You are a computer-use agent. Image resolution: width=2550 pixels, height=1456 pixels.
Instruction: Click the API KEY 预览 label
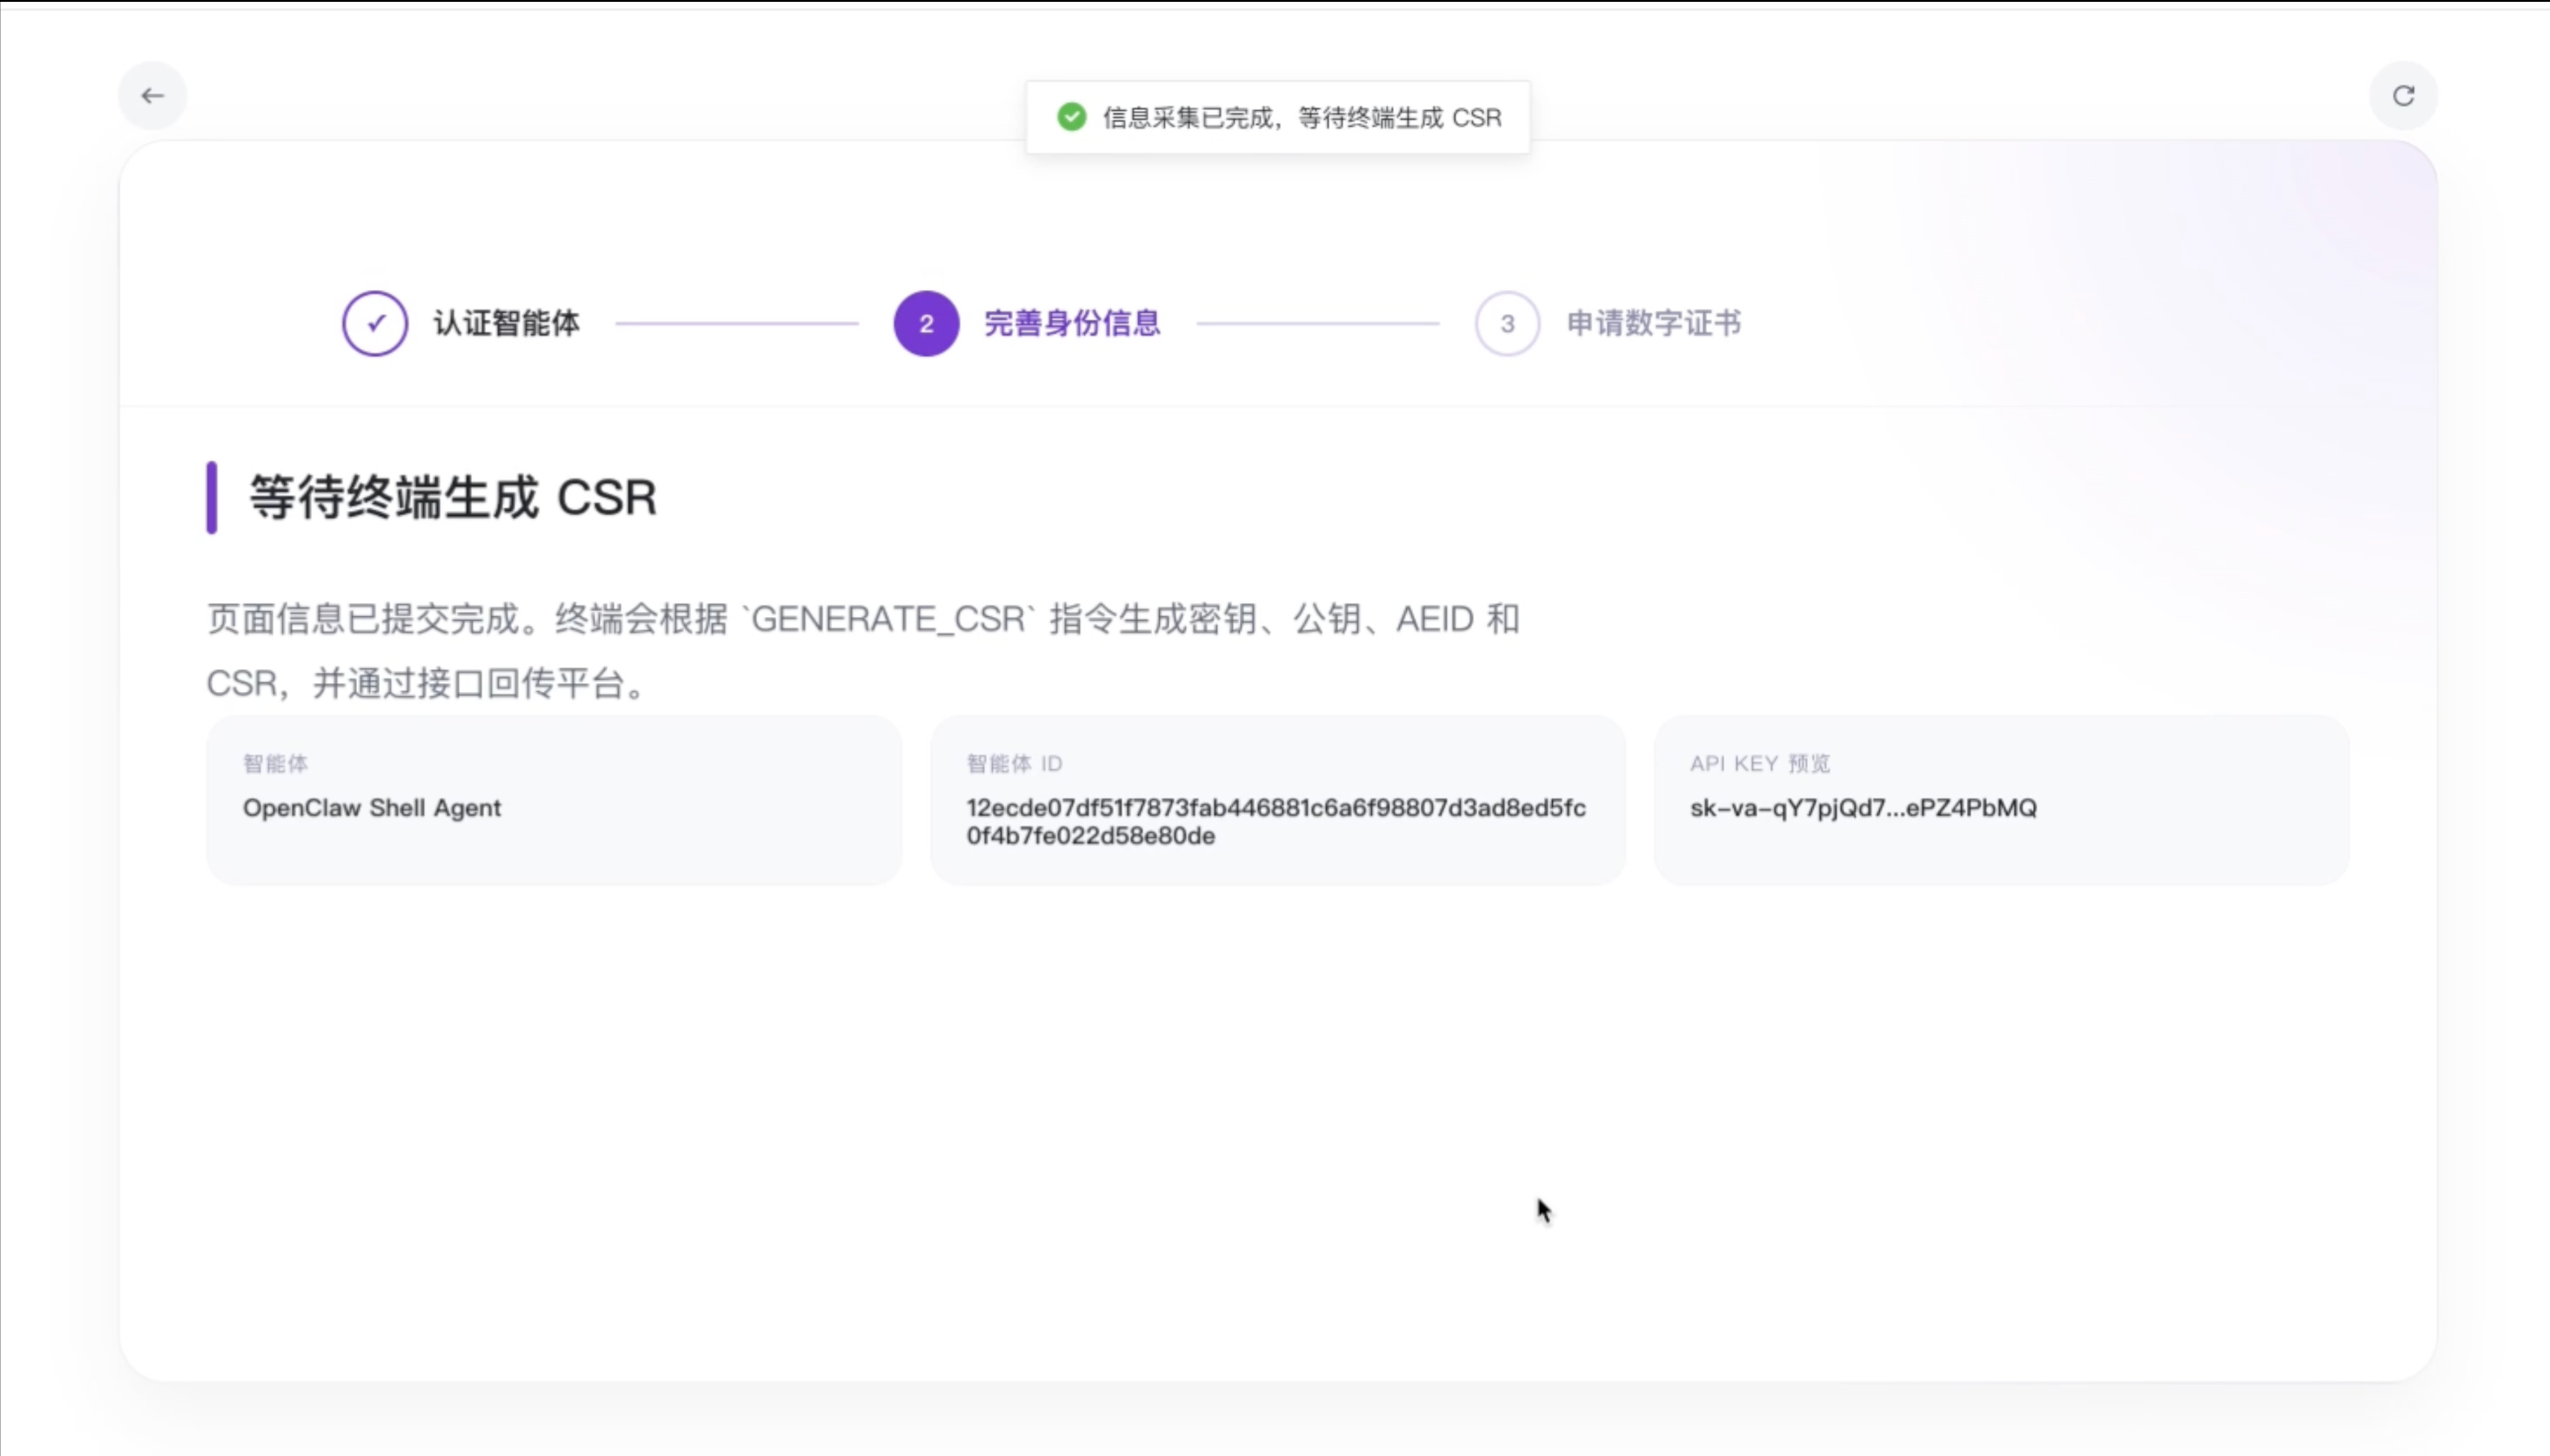pyautogui.click(x=1760, y=764)
